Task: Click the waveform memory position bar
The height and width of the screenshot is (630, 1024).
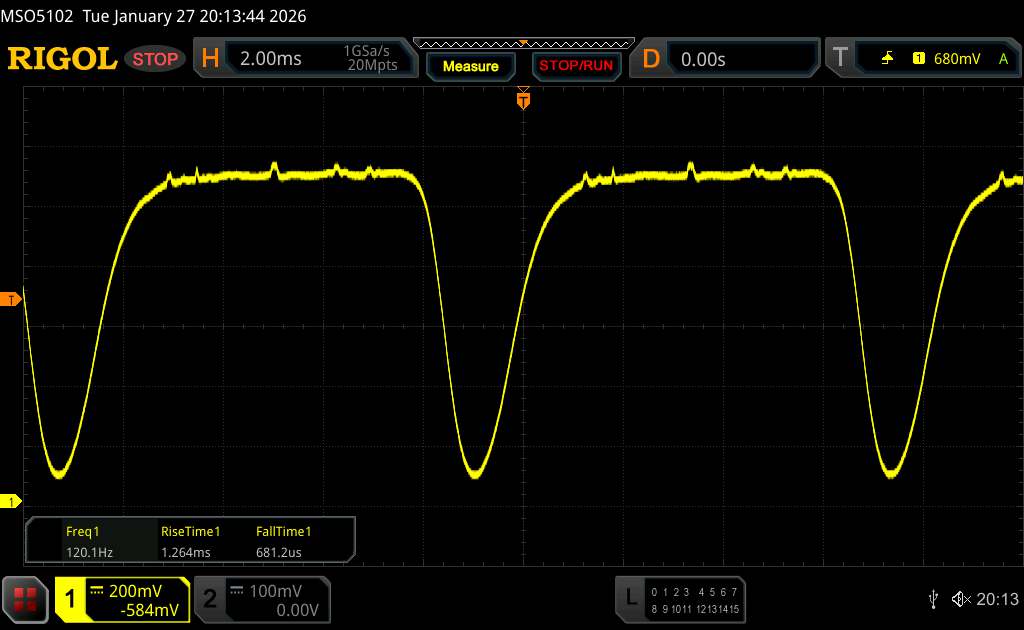Action: 523,43
